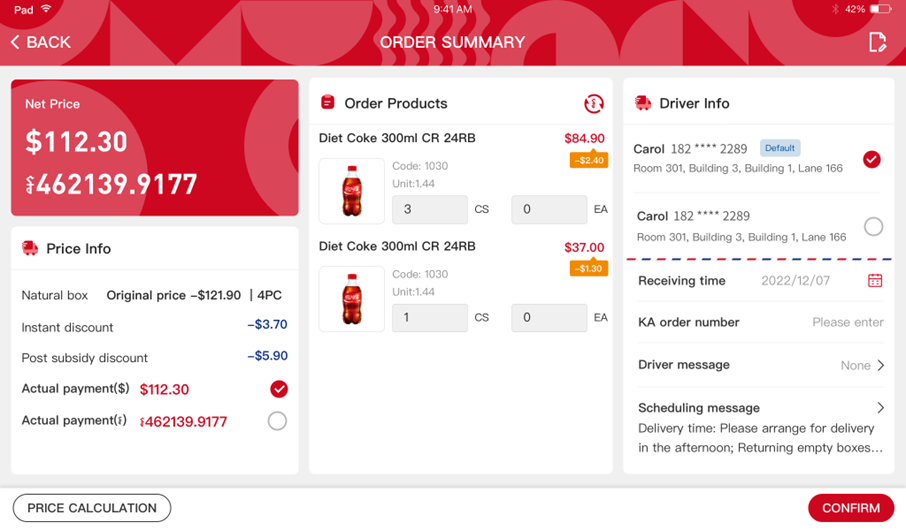Click the Price Info truck icon
The image size is (906, 530).
pyautogui.click(x=29, y=248)
